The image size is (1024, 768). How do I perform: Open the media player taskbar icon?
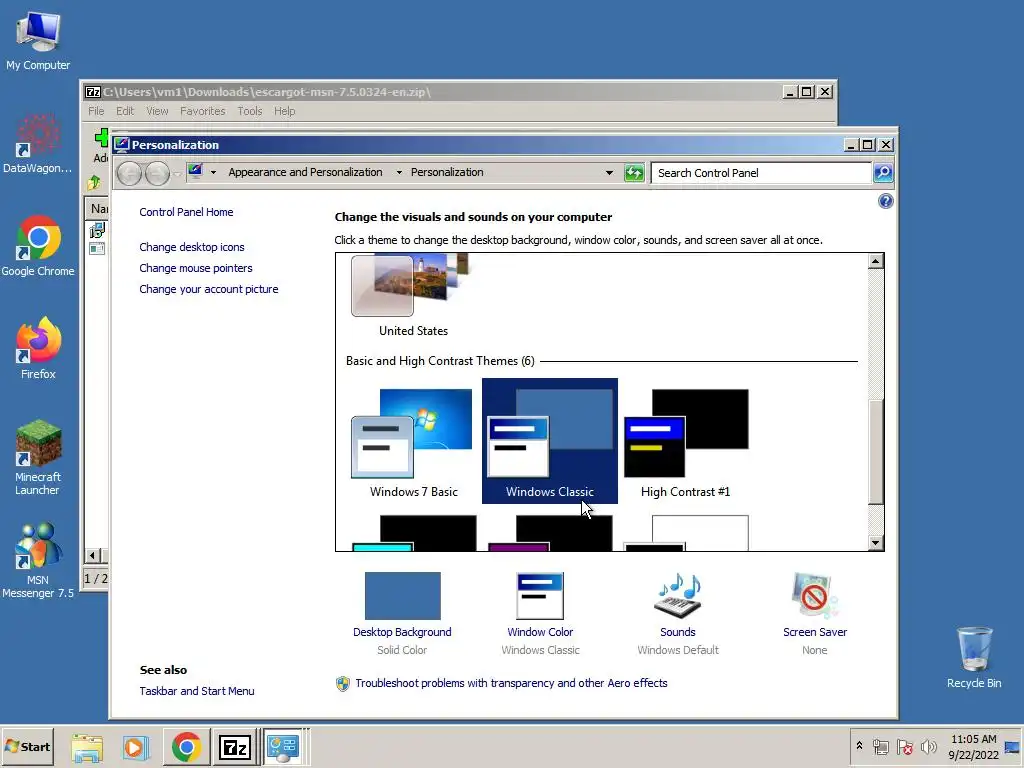[136, 747]
